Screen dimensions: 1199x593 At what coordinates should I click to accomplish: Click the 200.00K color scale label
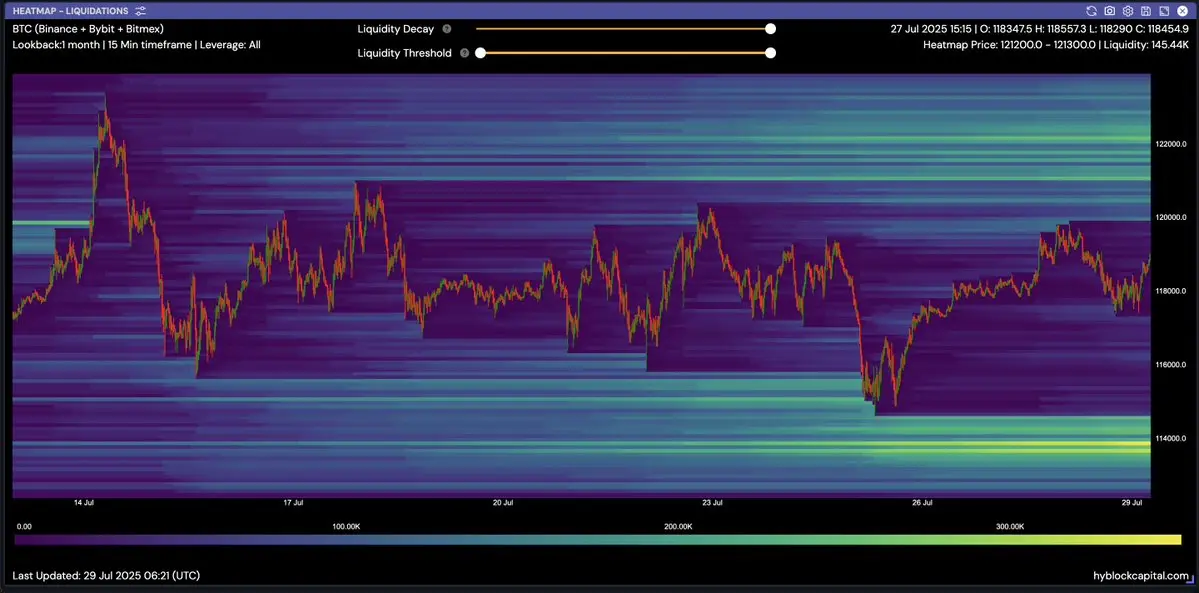coord(678,526)
